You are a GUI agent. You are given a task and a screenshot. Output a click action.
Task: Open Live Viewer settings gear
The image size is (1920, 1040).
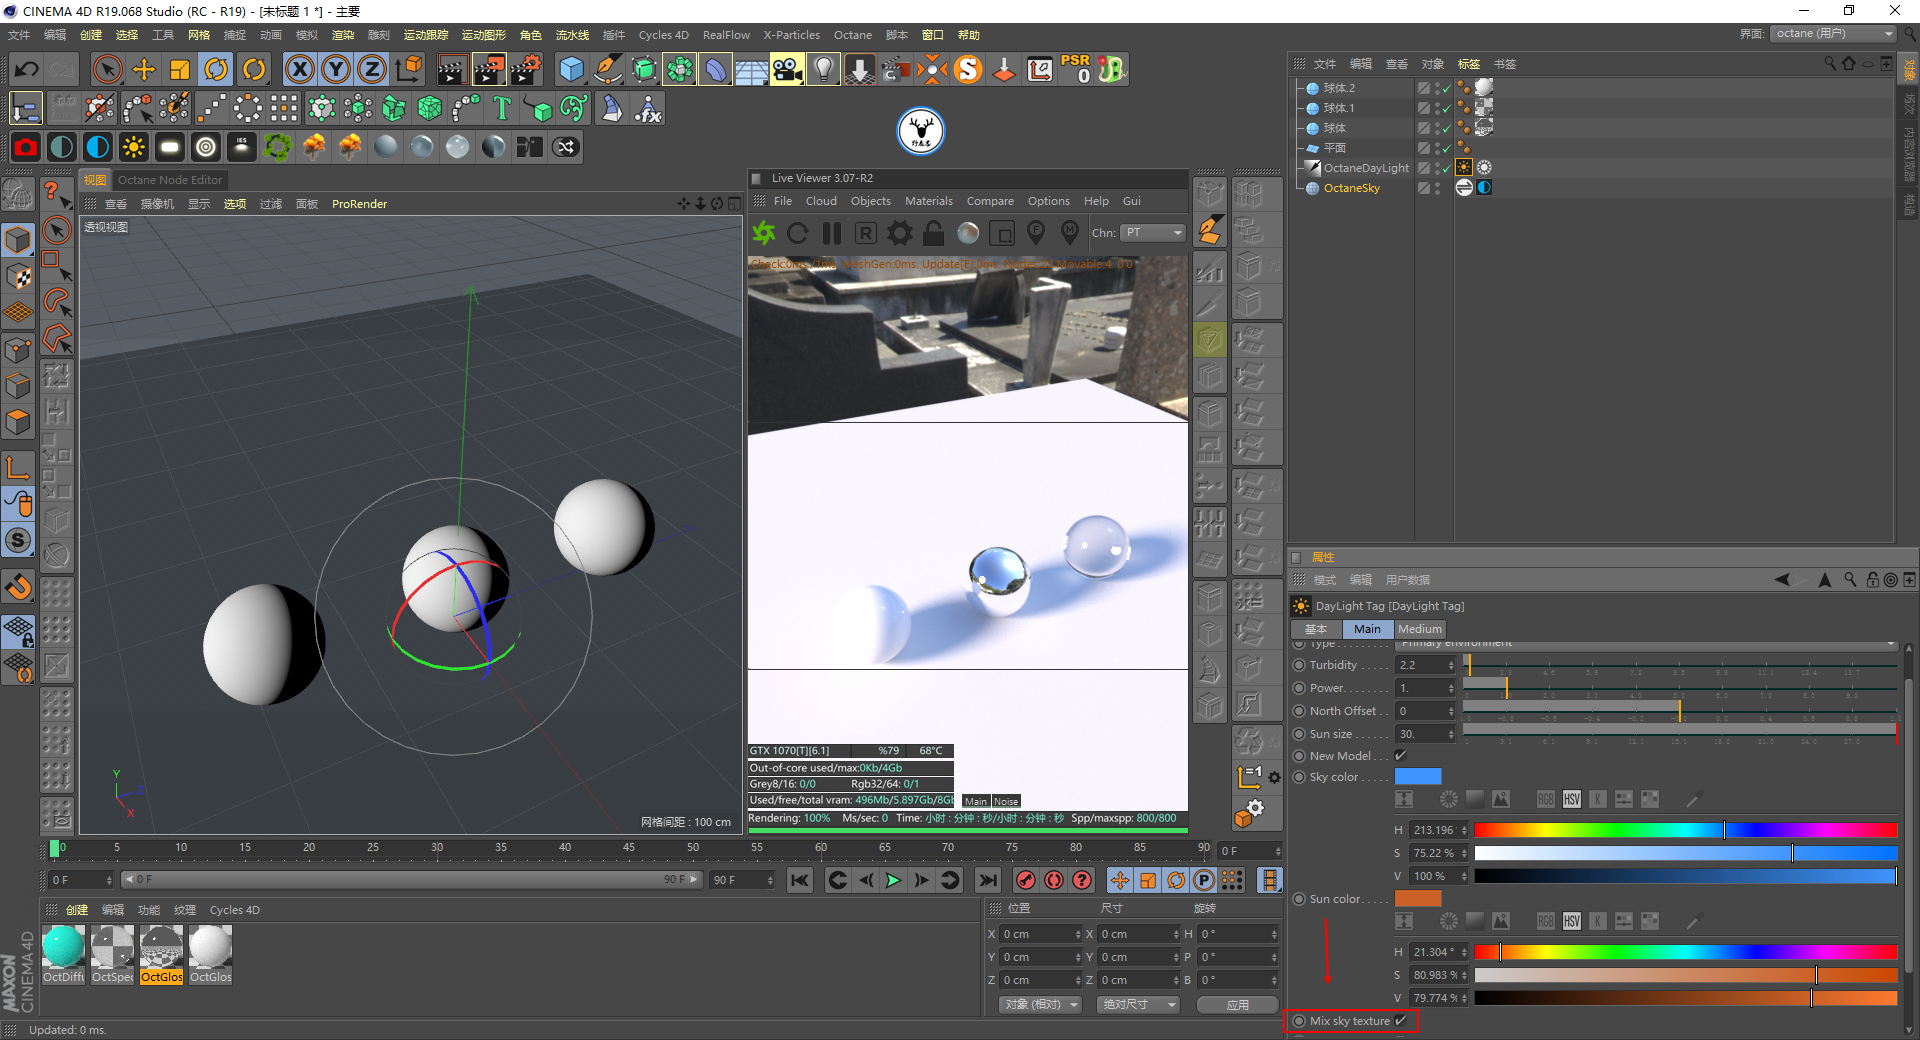click(900, 233)
